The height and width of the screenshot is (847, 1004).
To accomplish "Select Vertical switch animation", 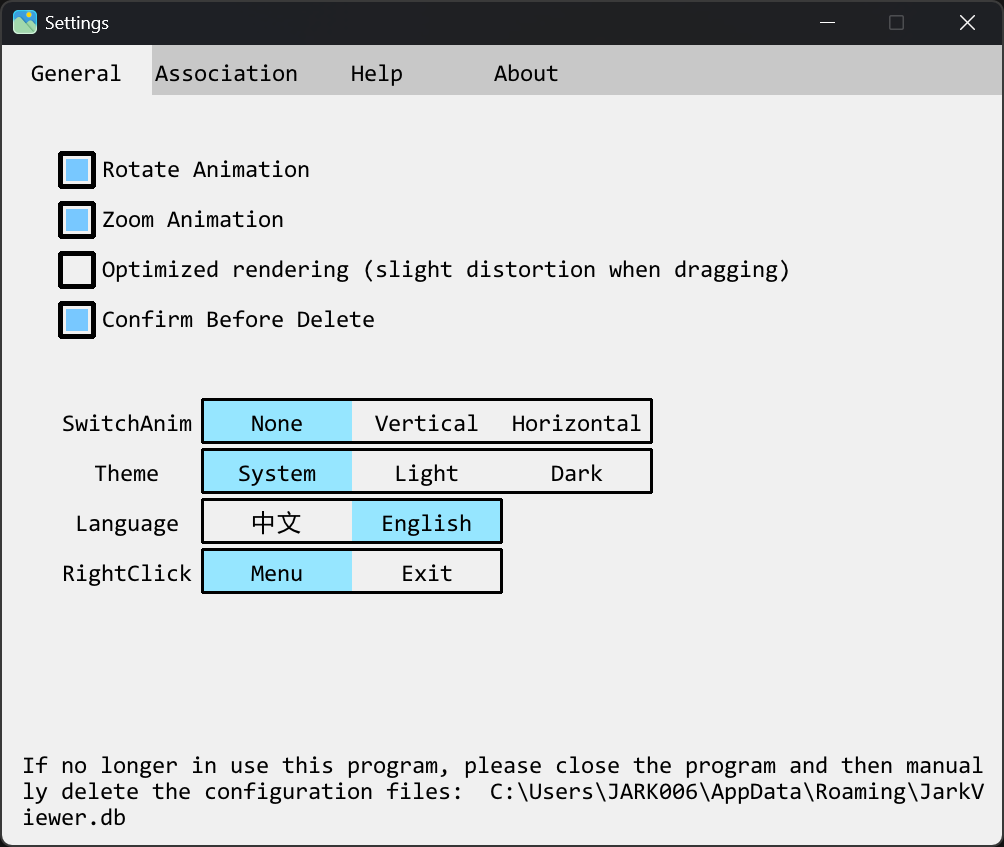I will pyautogui.click(x=426, y=422).
